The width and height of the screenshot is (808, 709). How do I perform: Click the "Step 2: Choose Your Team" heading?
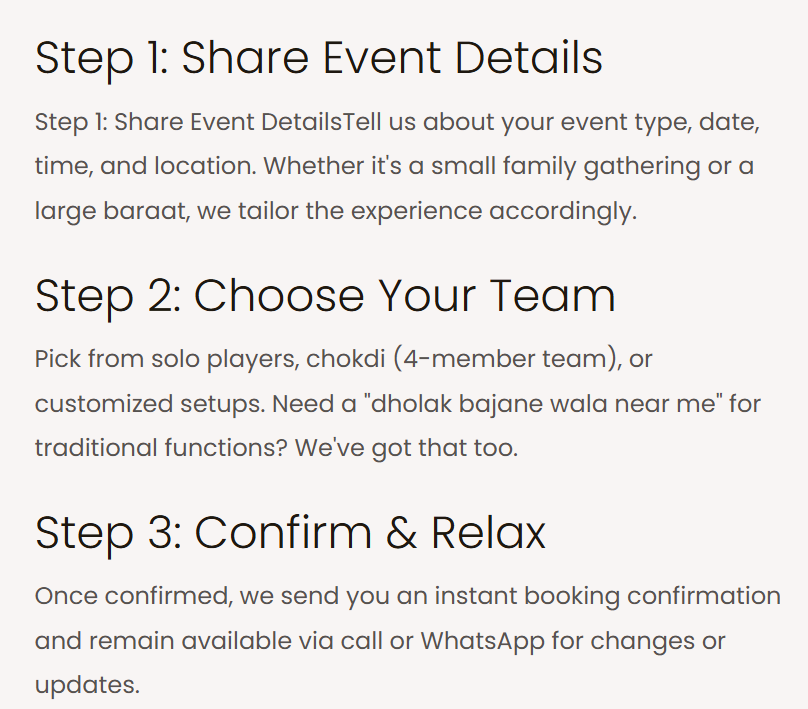click(x=325, y=296)
